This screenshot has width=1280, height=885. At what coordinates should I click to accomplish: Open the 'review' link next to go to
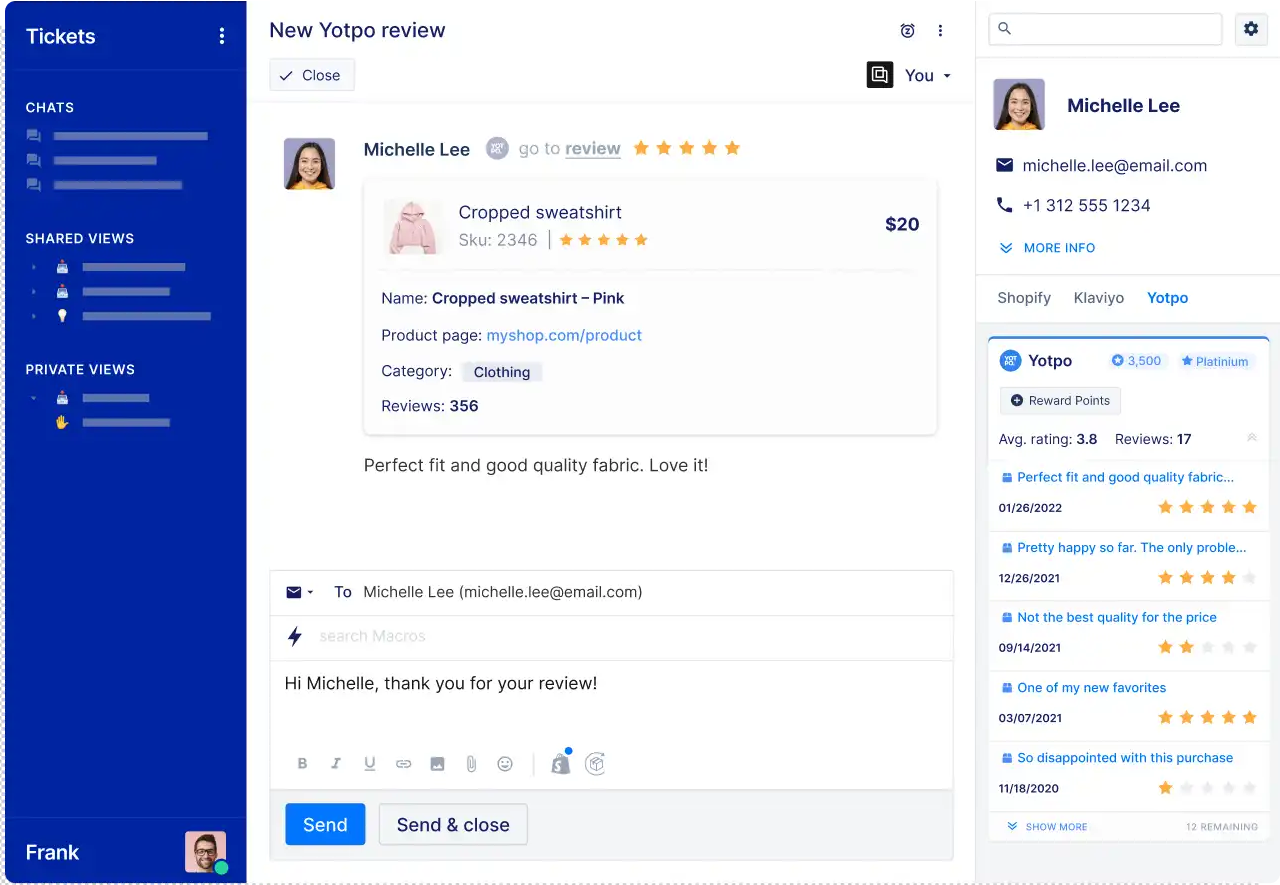593,149
